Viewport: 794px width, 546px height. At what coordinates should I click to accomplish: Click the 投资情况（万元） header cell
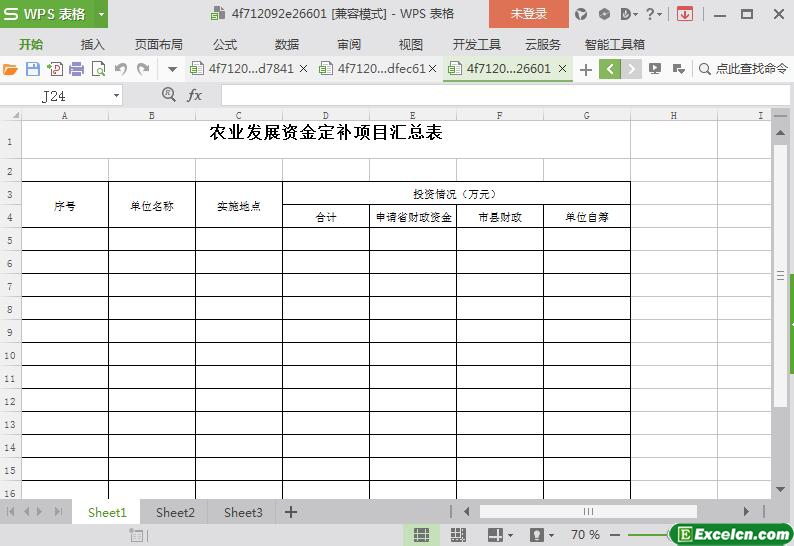(456, 193)
